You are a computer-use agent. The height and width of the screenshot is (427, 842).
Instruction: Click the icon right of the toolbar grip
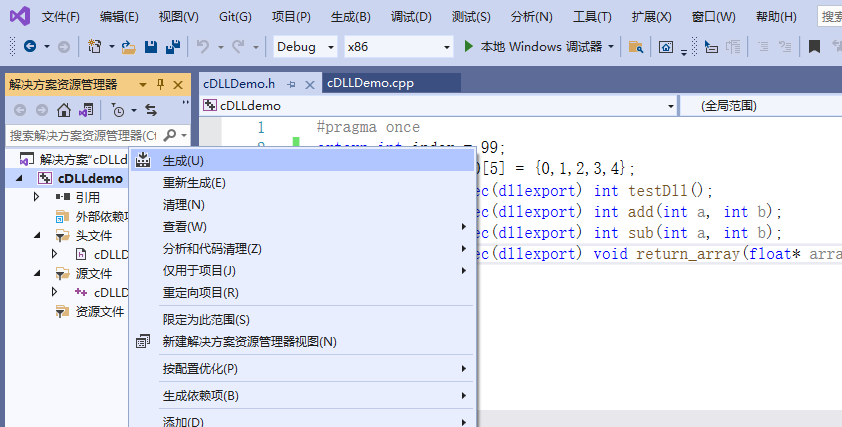pos(711,47)
